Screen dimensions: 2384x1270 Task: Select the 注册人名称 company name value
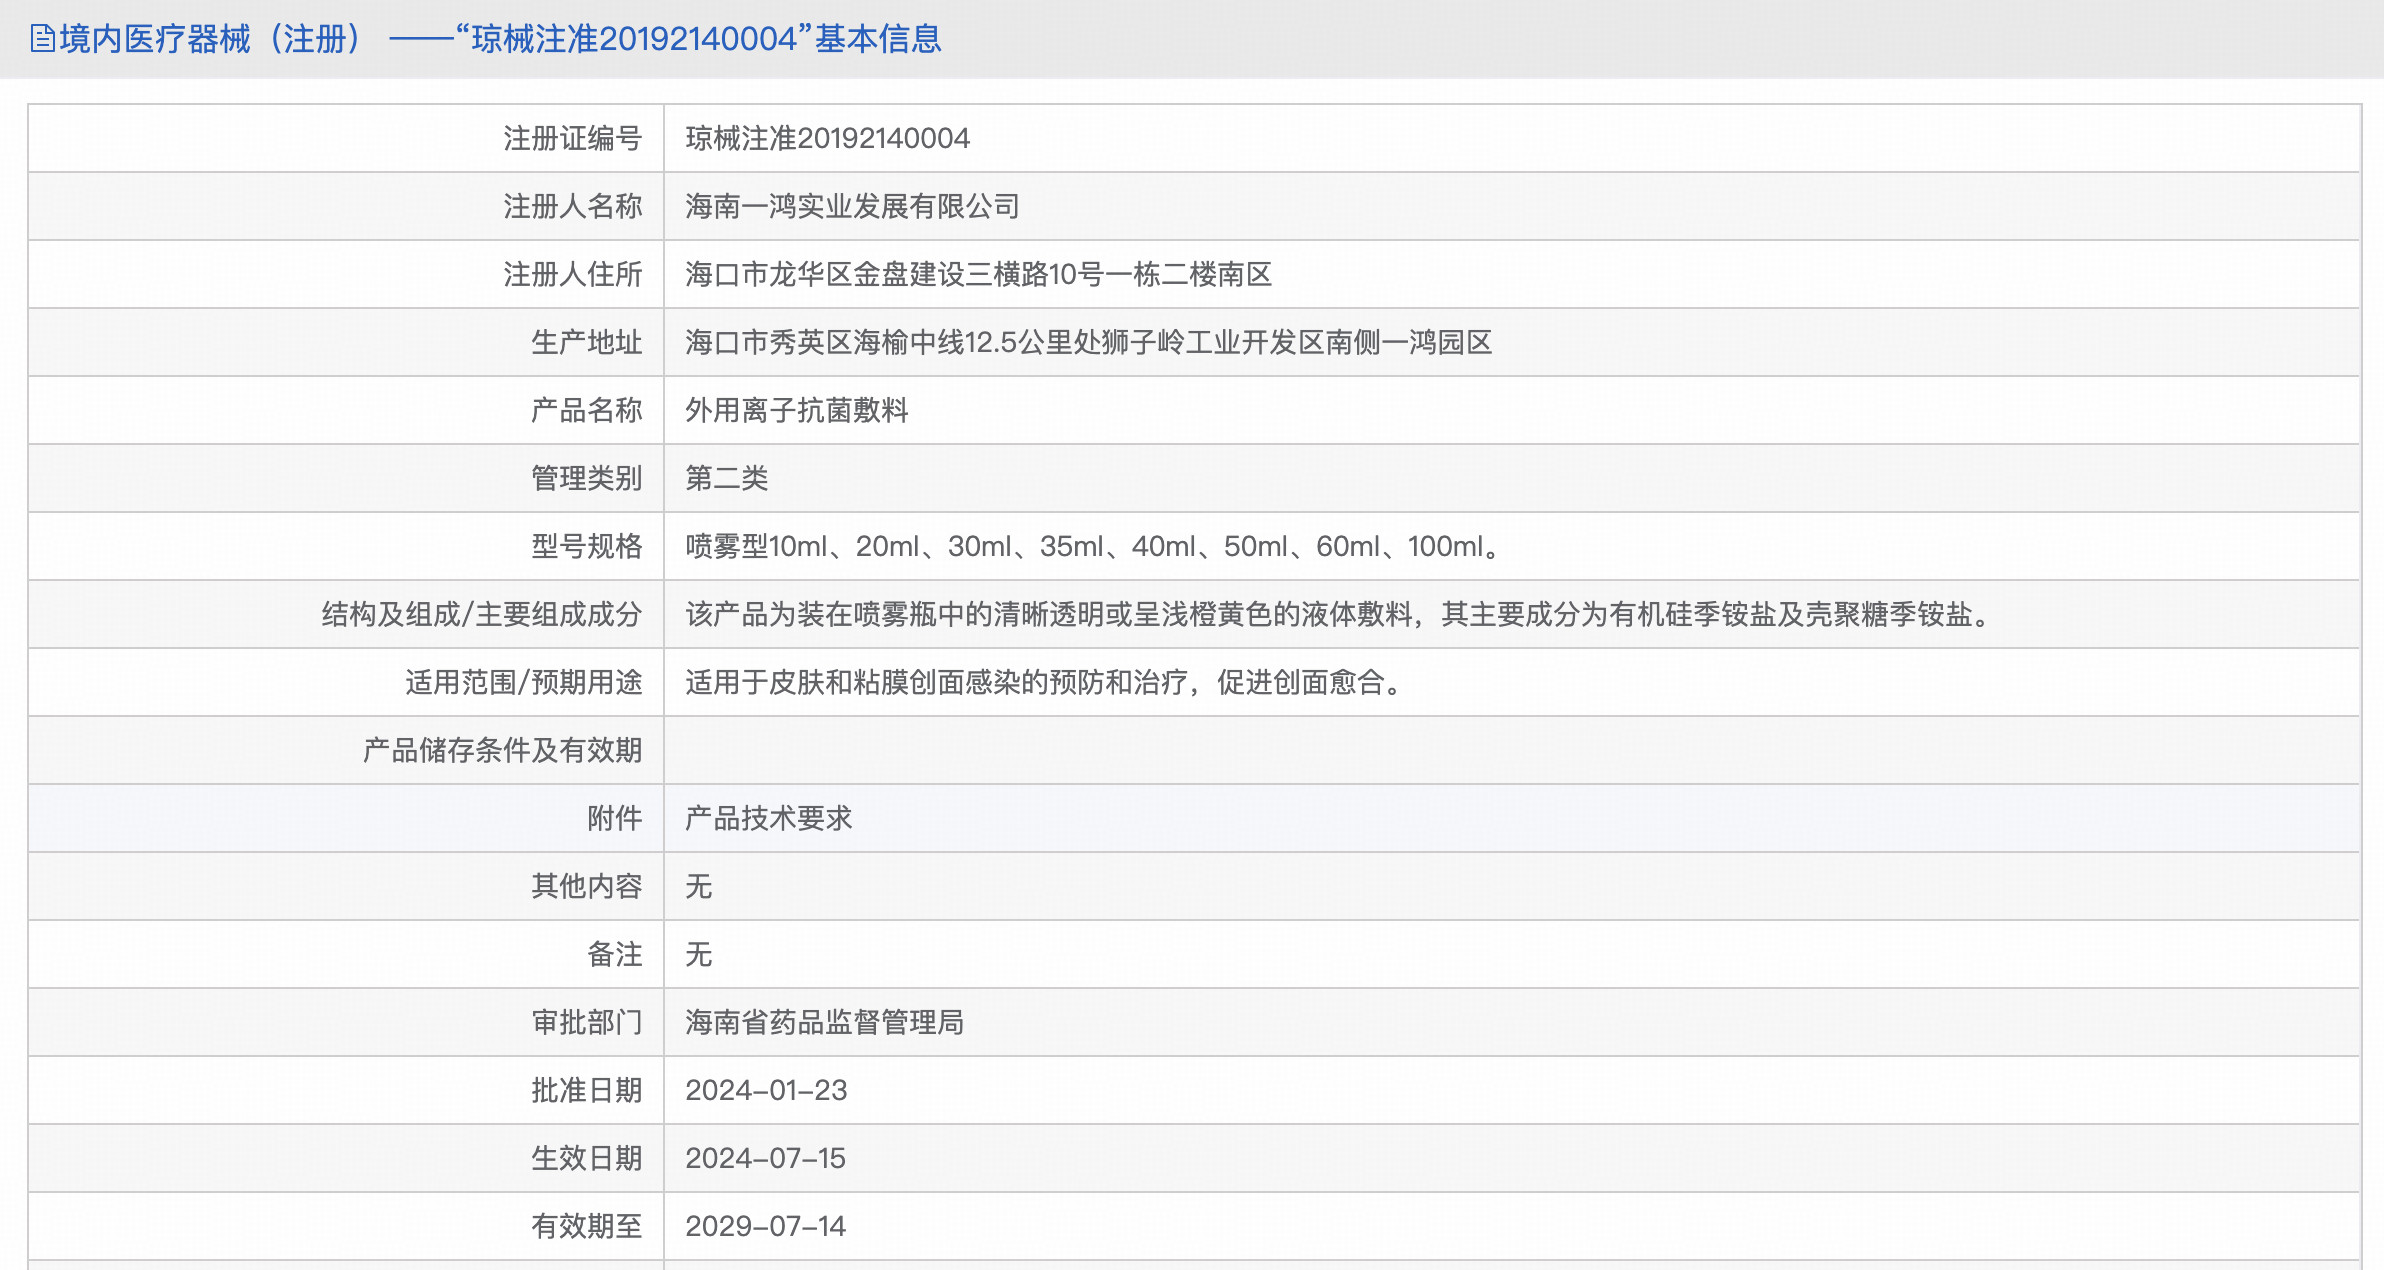click(x=852, y=206)
